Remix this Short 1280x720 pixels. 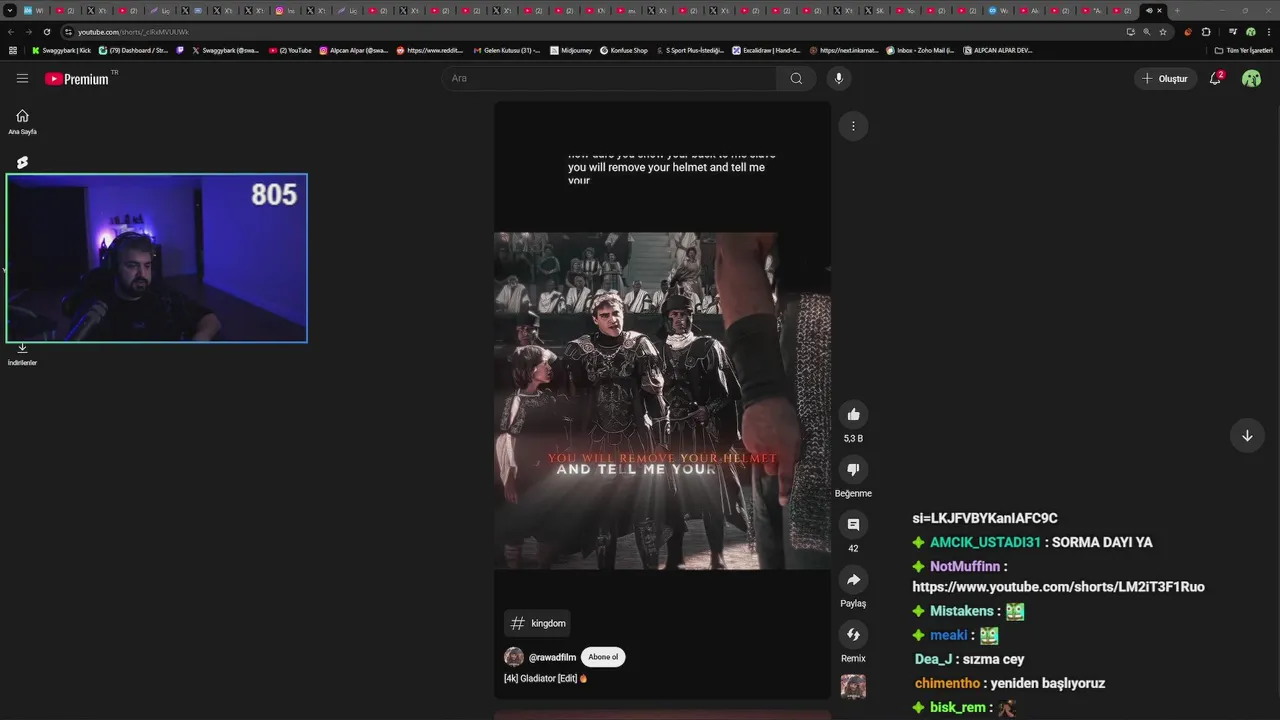click(x=853, y=634)
